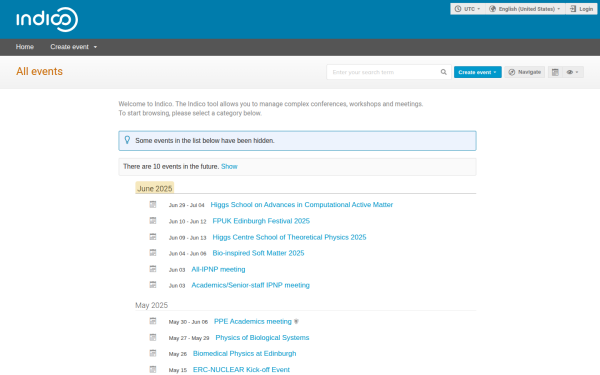Image resolution: width=600 pixels, height=375 pixels.
Task: Open the UTC timezone dropdown
Action: click(x=468, y=9)
